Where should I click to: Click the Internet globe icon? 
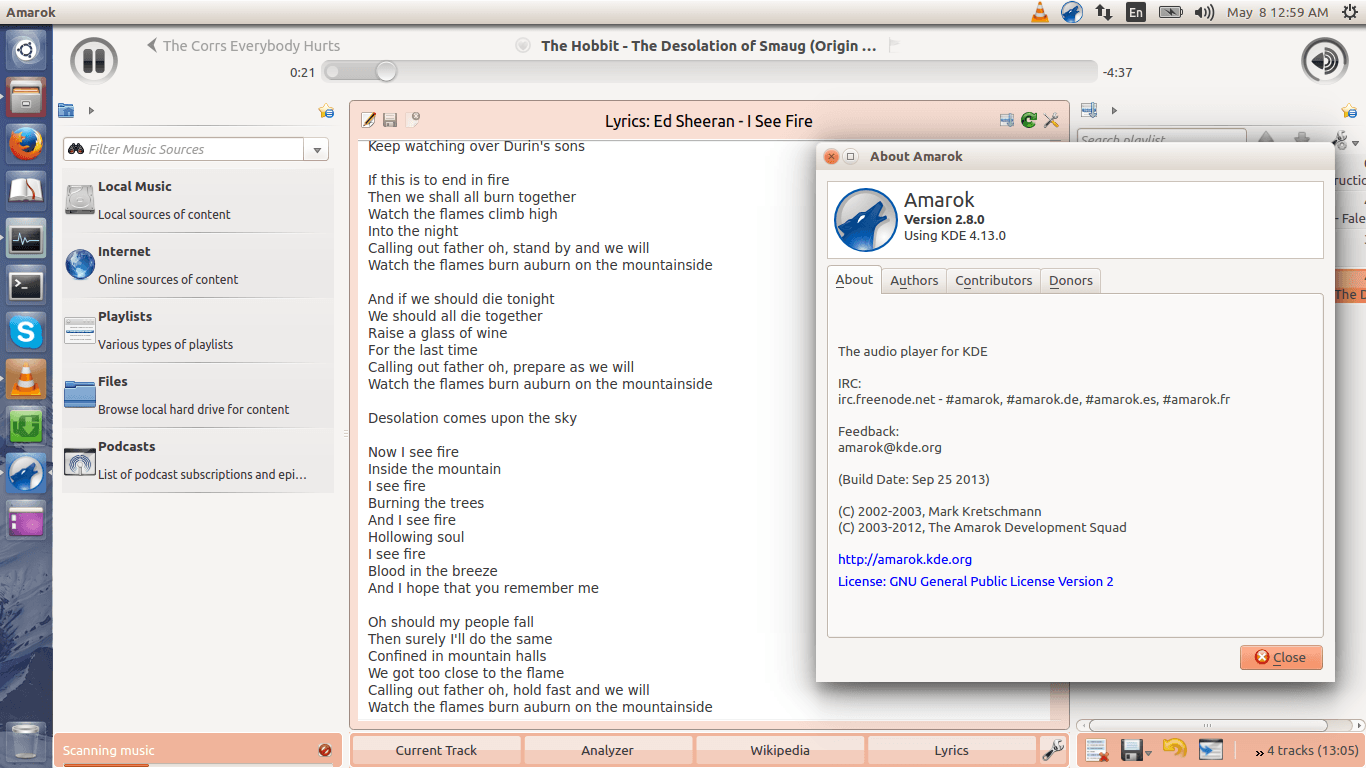pos(80,265)
